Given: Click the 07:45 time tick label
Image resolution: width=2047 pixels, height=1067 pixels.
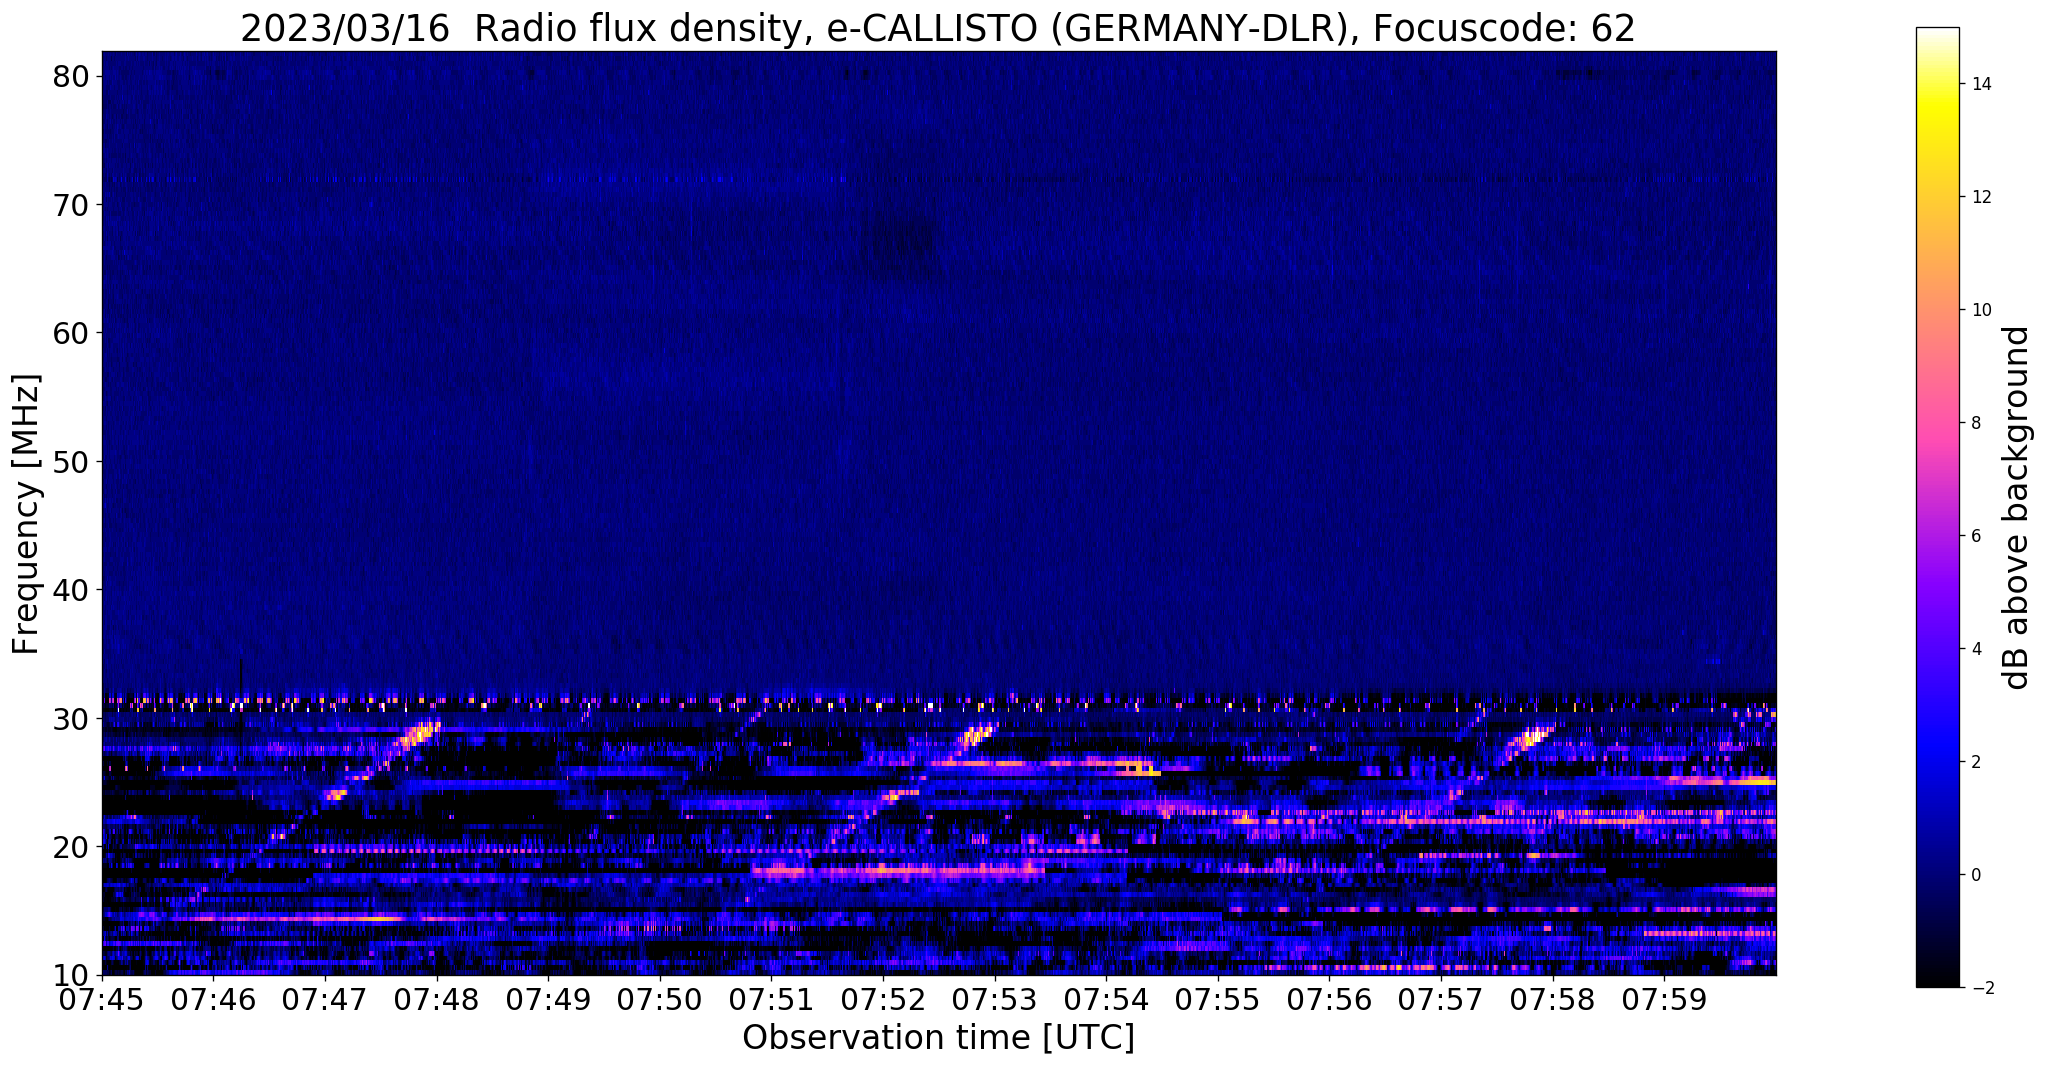Looking at the screenshot, I should coord(102,999).
